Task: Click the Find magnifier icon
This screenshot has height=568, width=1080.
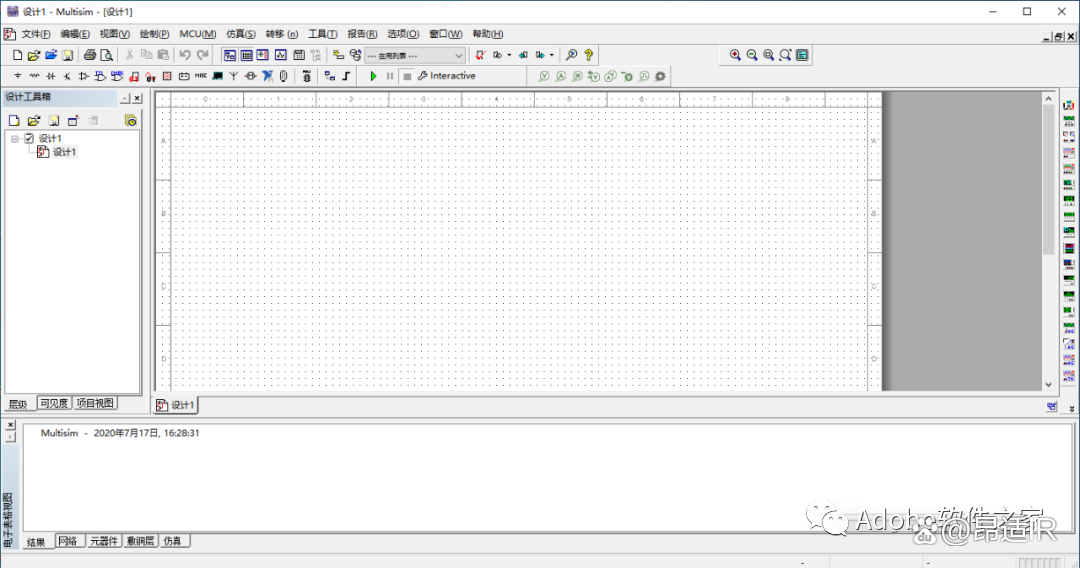Action: (x=571, y=55)
